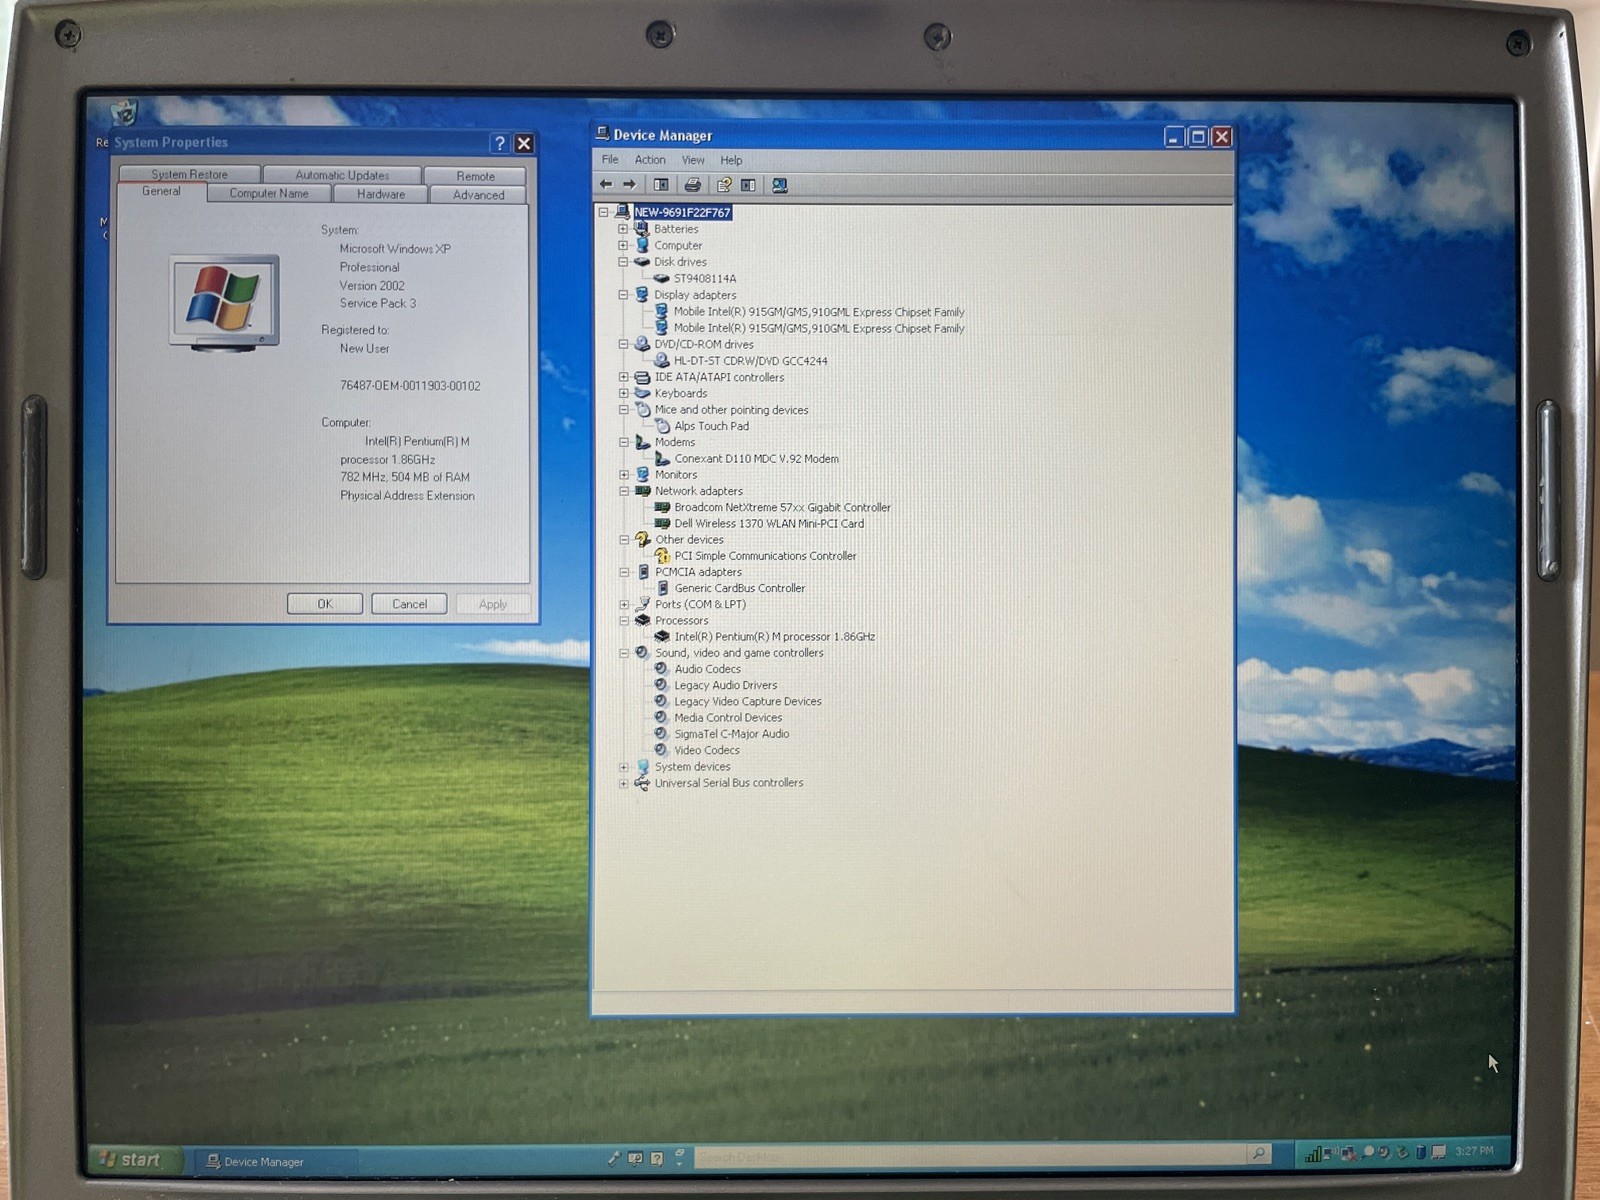Open the View menu

coord(693,160)
